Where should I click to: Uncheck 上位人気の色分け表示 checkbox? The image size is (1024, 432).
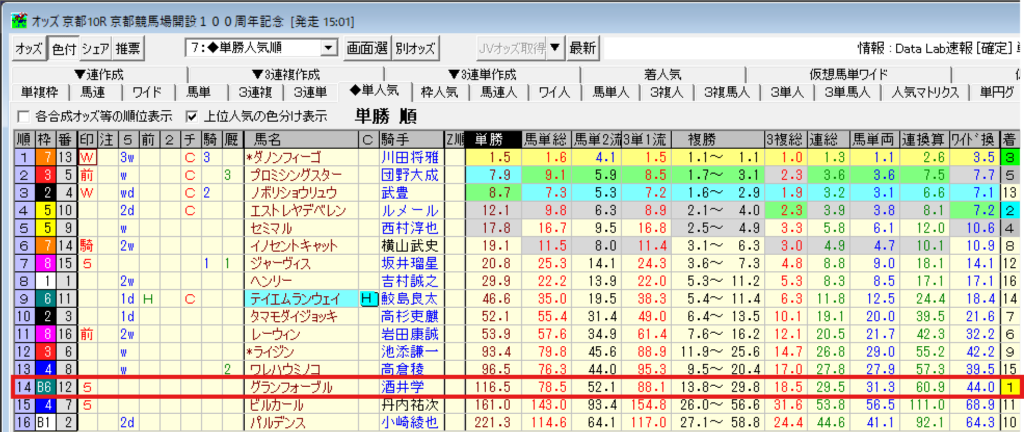point(193,115)
